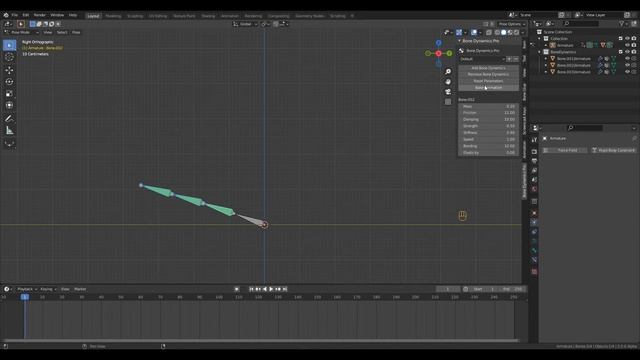This screenshot has height=360, width=640.
Task: Switch perspective/orthographic grid icon
Action: (448, 102)
